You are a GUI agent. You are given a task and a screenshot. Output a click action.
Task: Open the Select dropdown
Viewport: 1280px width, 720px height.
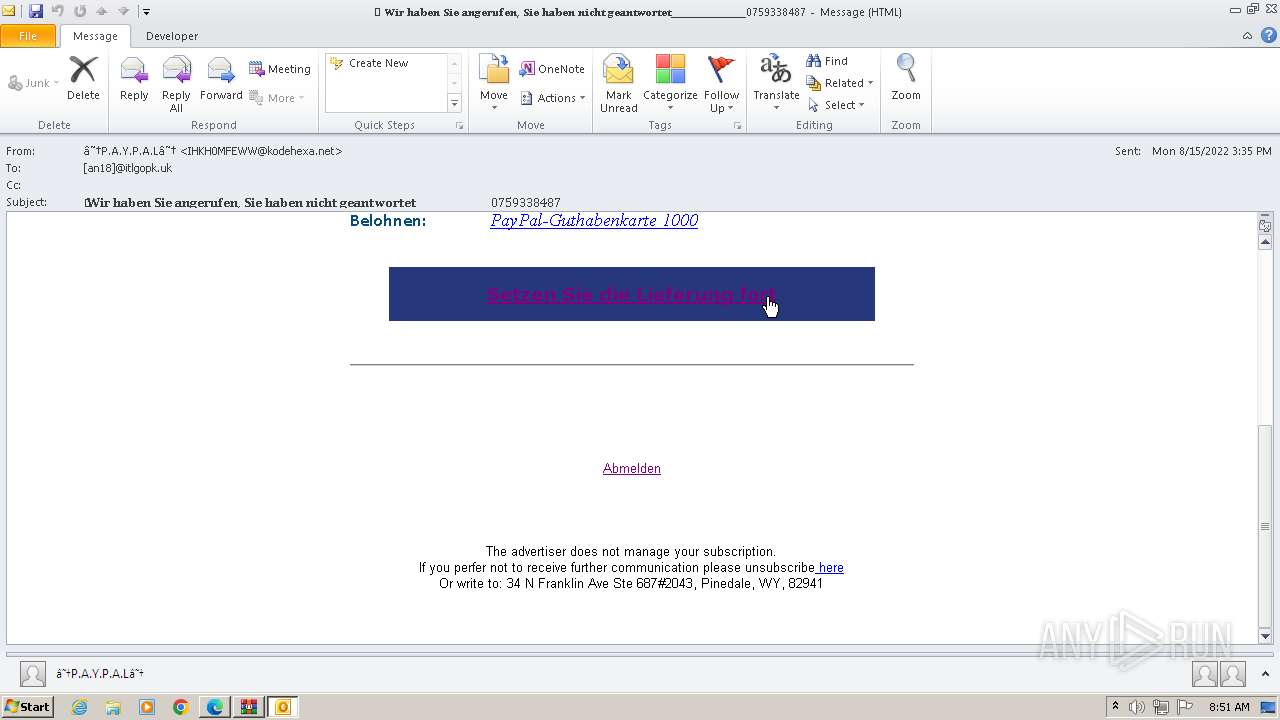click(x=836, y=105)
